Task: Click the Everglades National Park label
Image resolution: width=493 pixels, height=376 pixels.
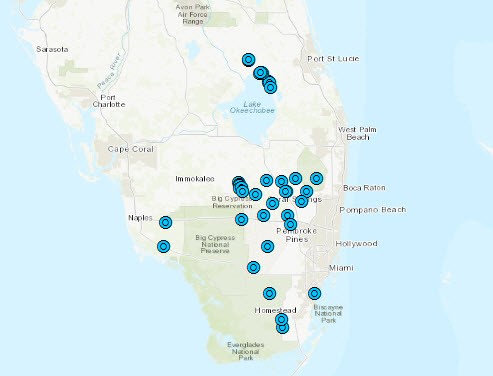Action: [246, 351]
